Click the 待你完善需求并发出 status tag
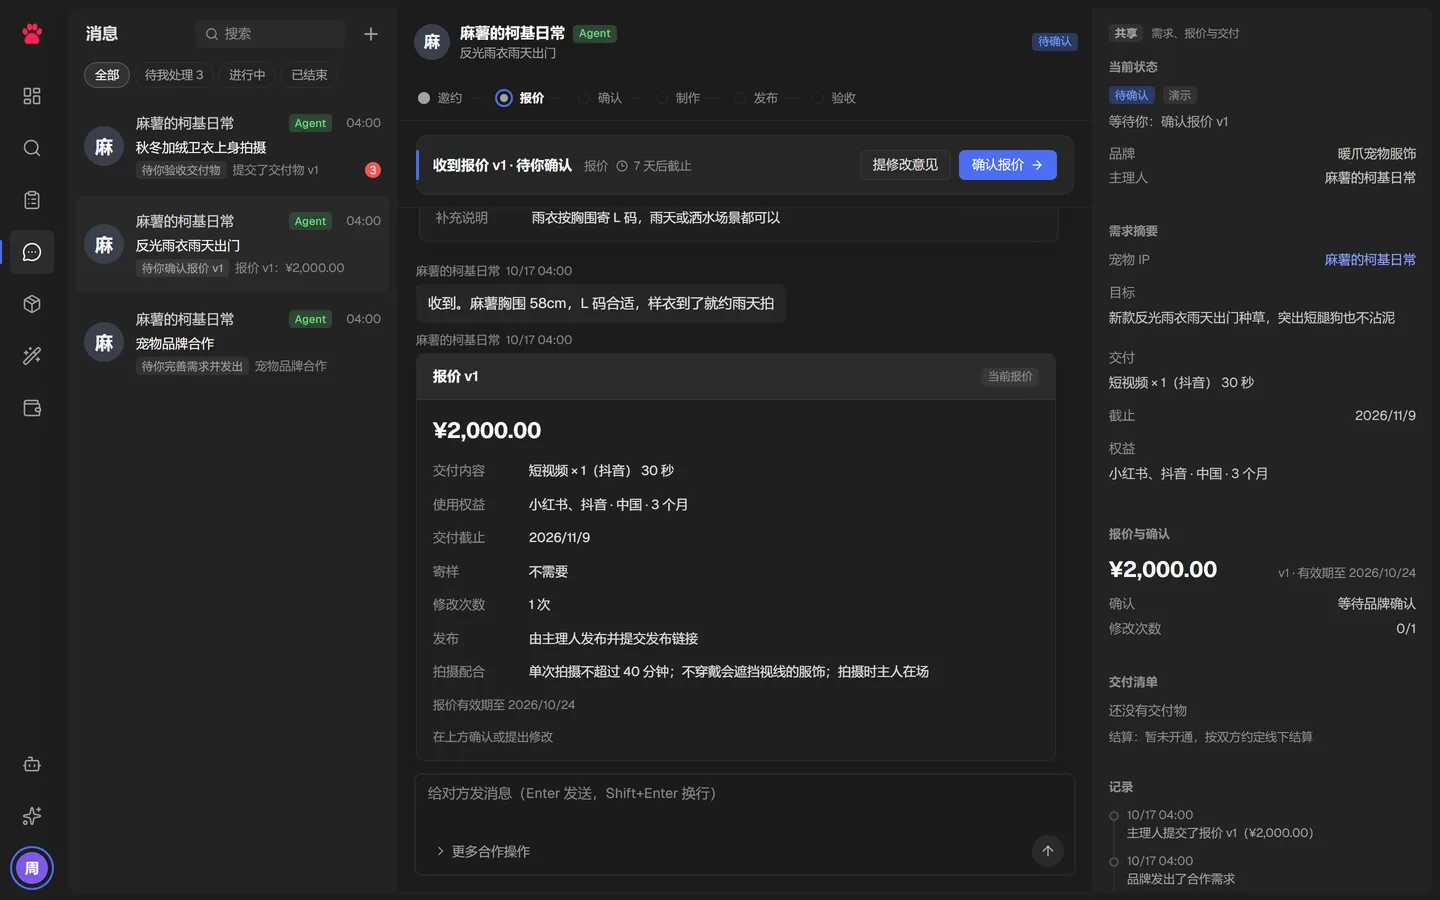 [192, 367]
